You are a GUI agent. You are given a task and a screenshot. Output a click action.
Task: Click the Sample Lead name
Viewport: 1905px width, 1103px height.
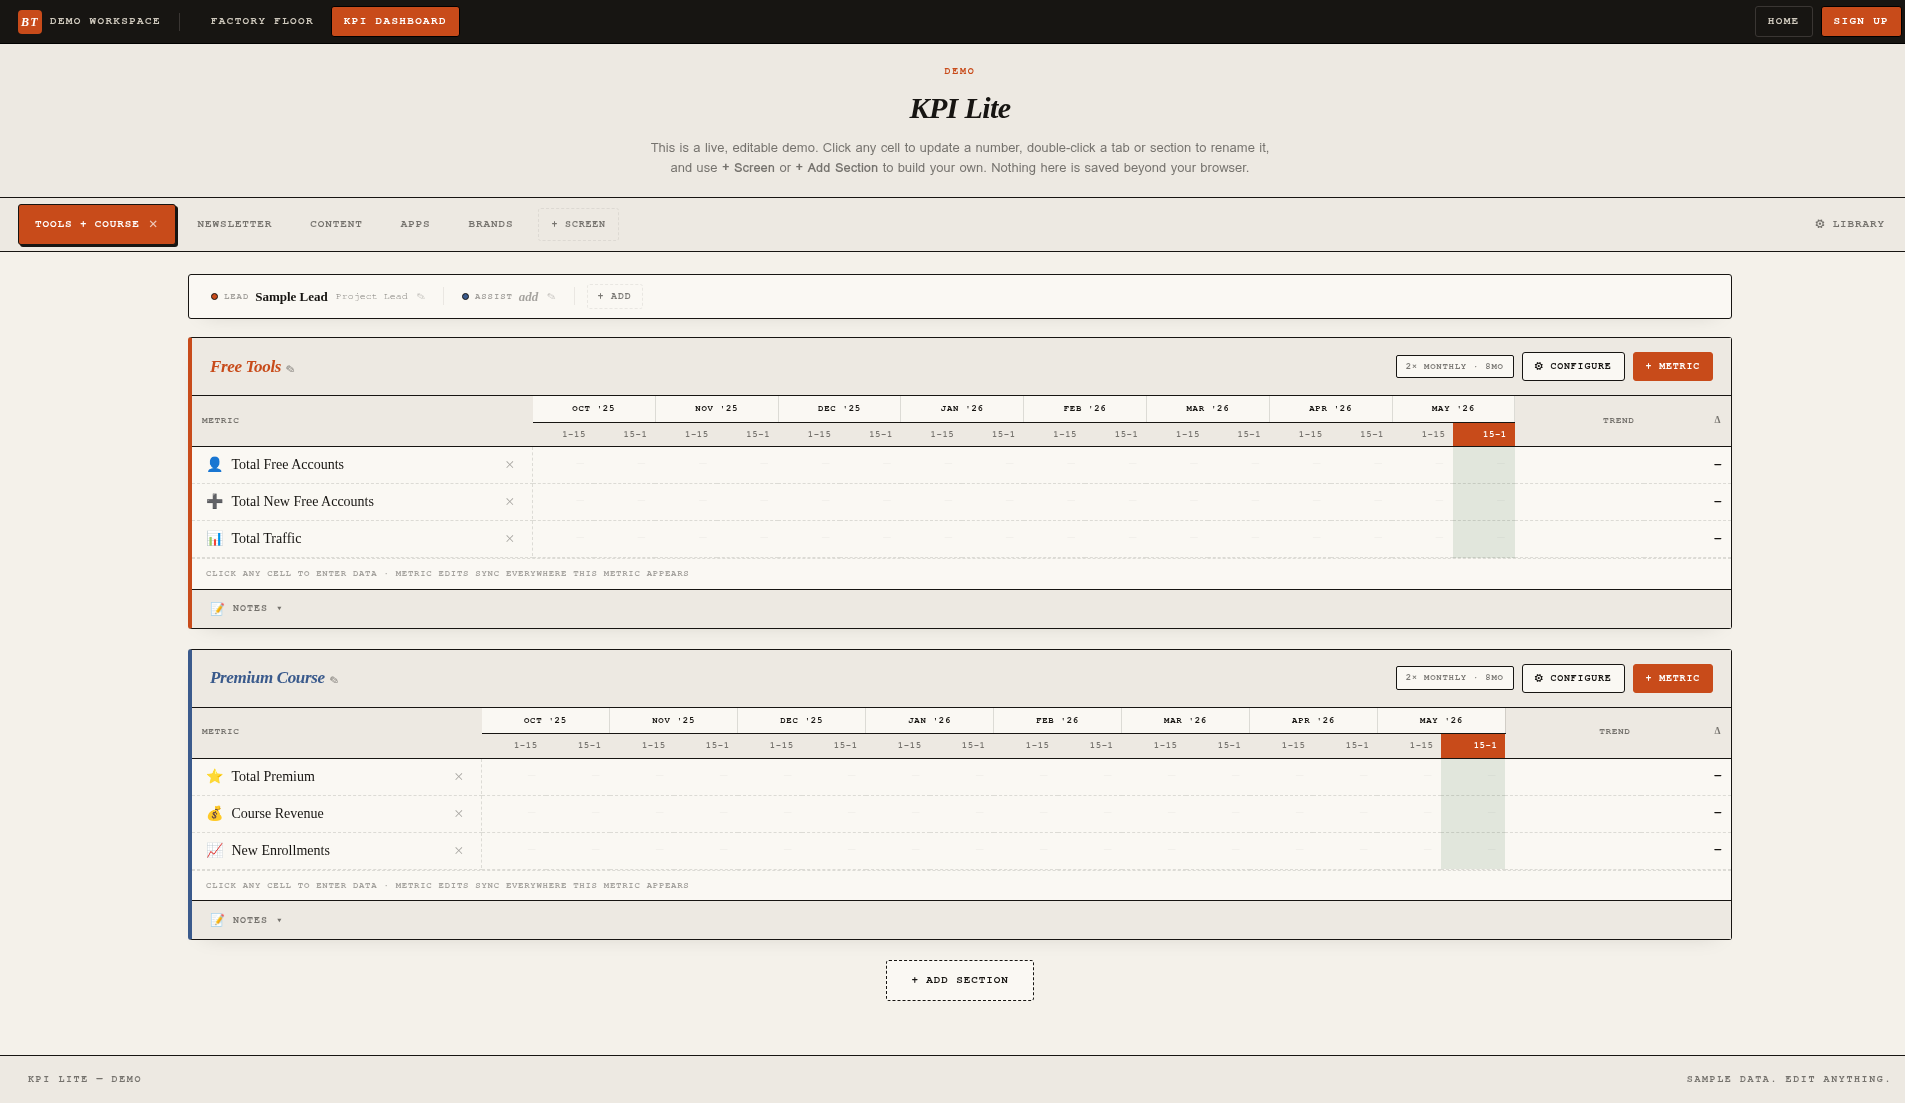pyautogui.click(x=291, y=297)
